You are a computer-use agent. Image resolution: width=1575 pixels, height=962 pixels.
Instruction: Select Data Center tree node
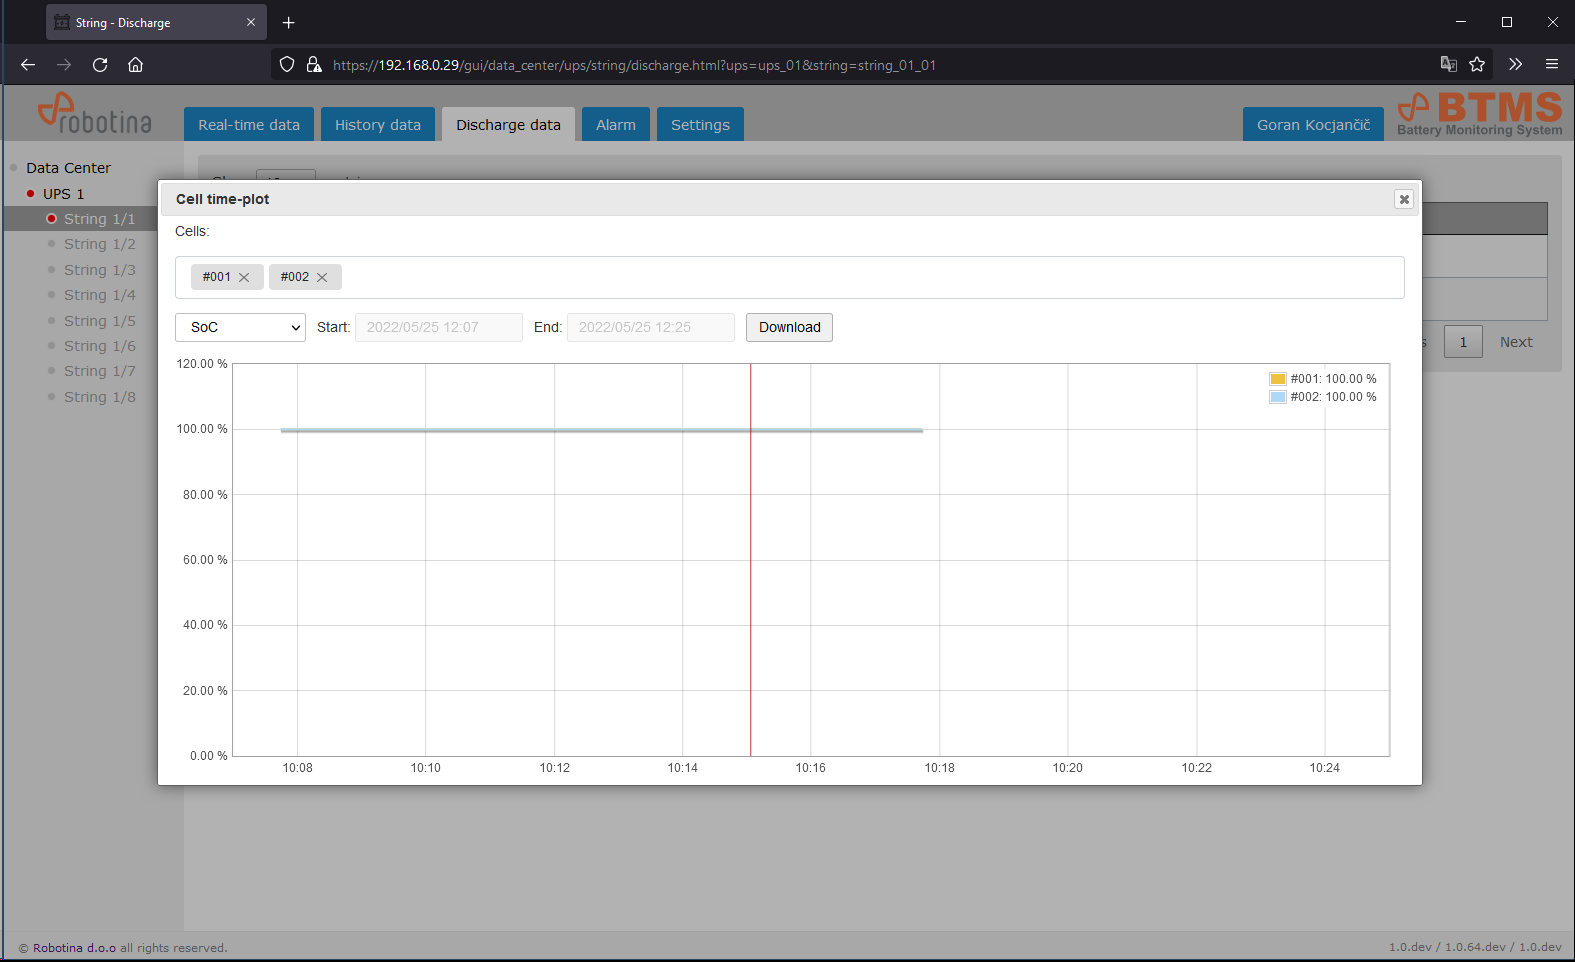pyautogui.click(x=68, y=168)
